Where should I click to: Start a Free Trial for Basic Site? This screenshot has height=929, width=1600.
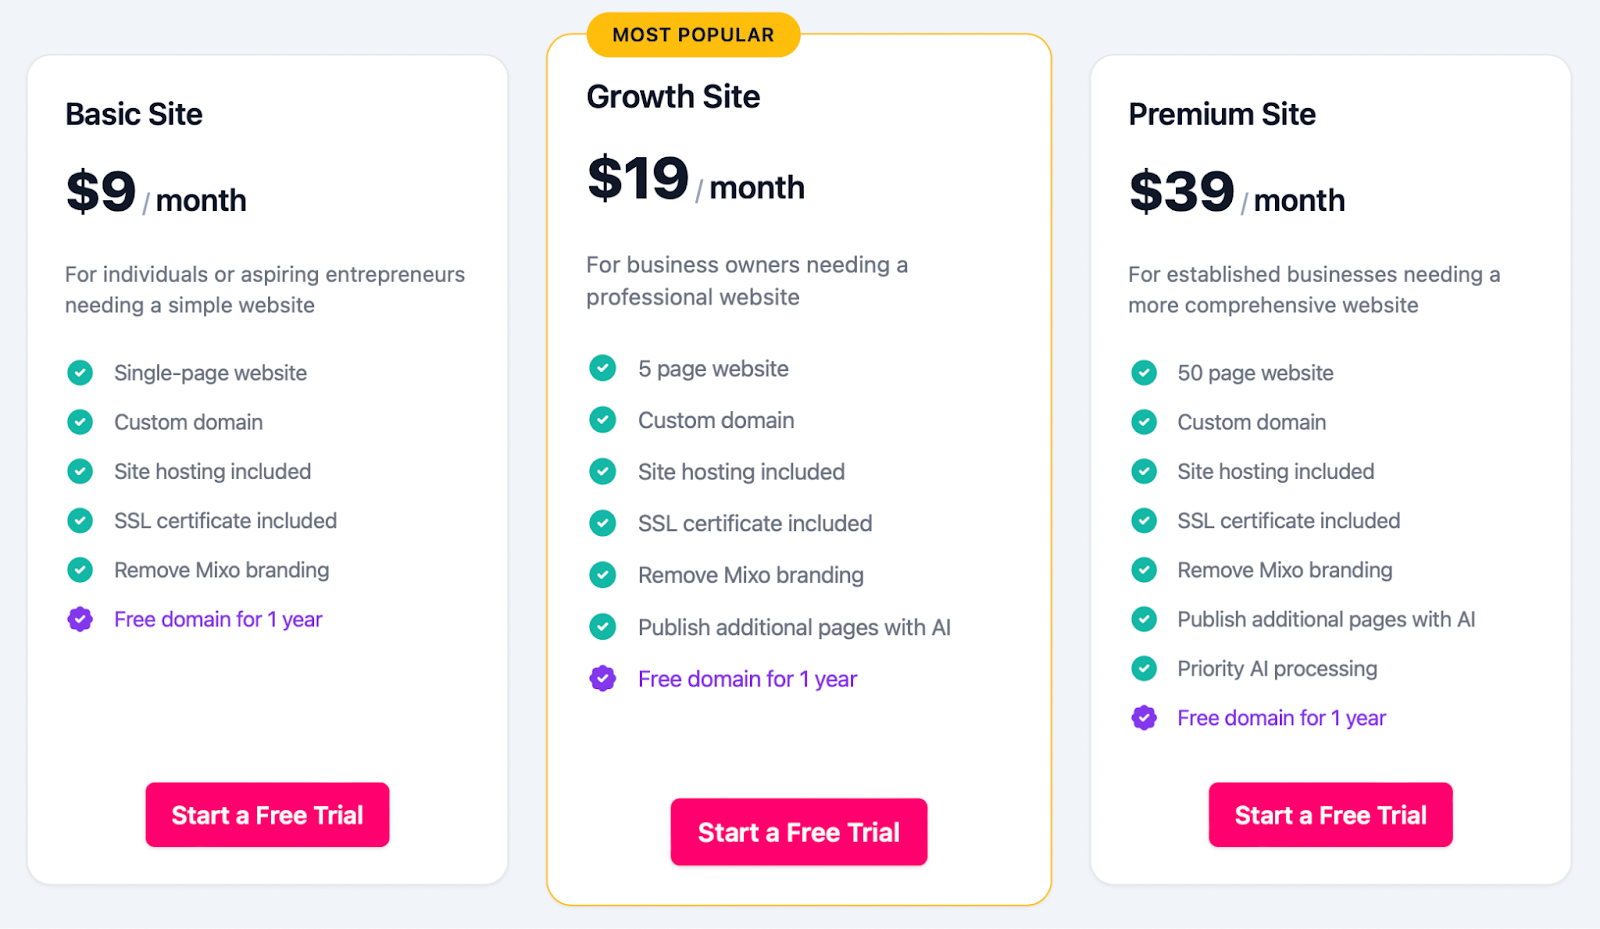(267, 815)
